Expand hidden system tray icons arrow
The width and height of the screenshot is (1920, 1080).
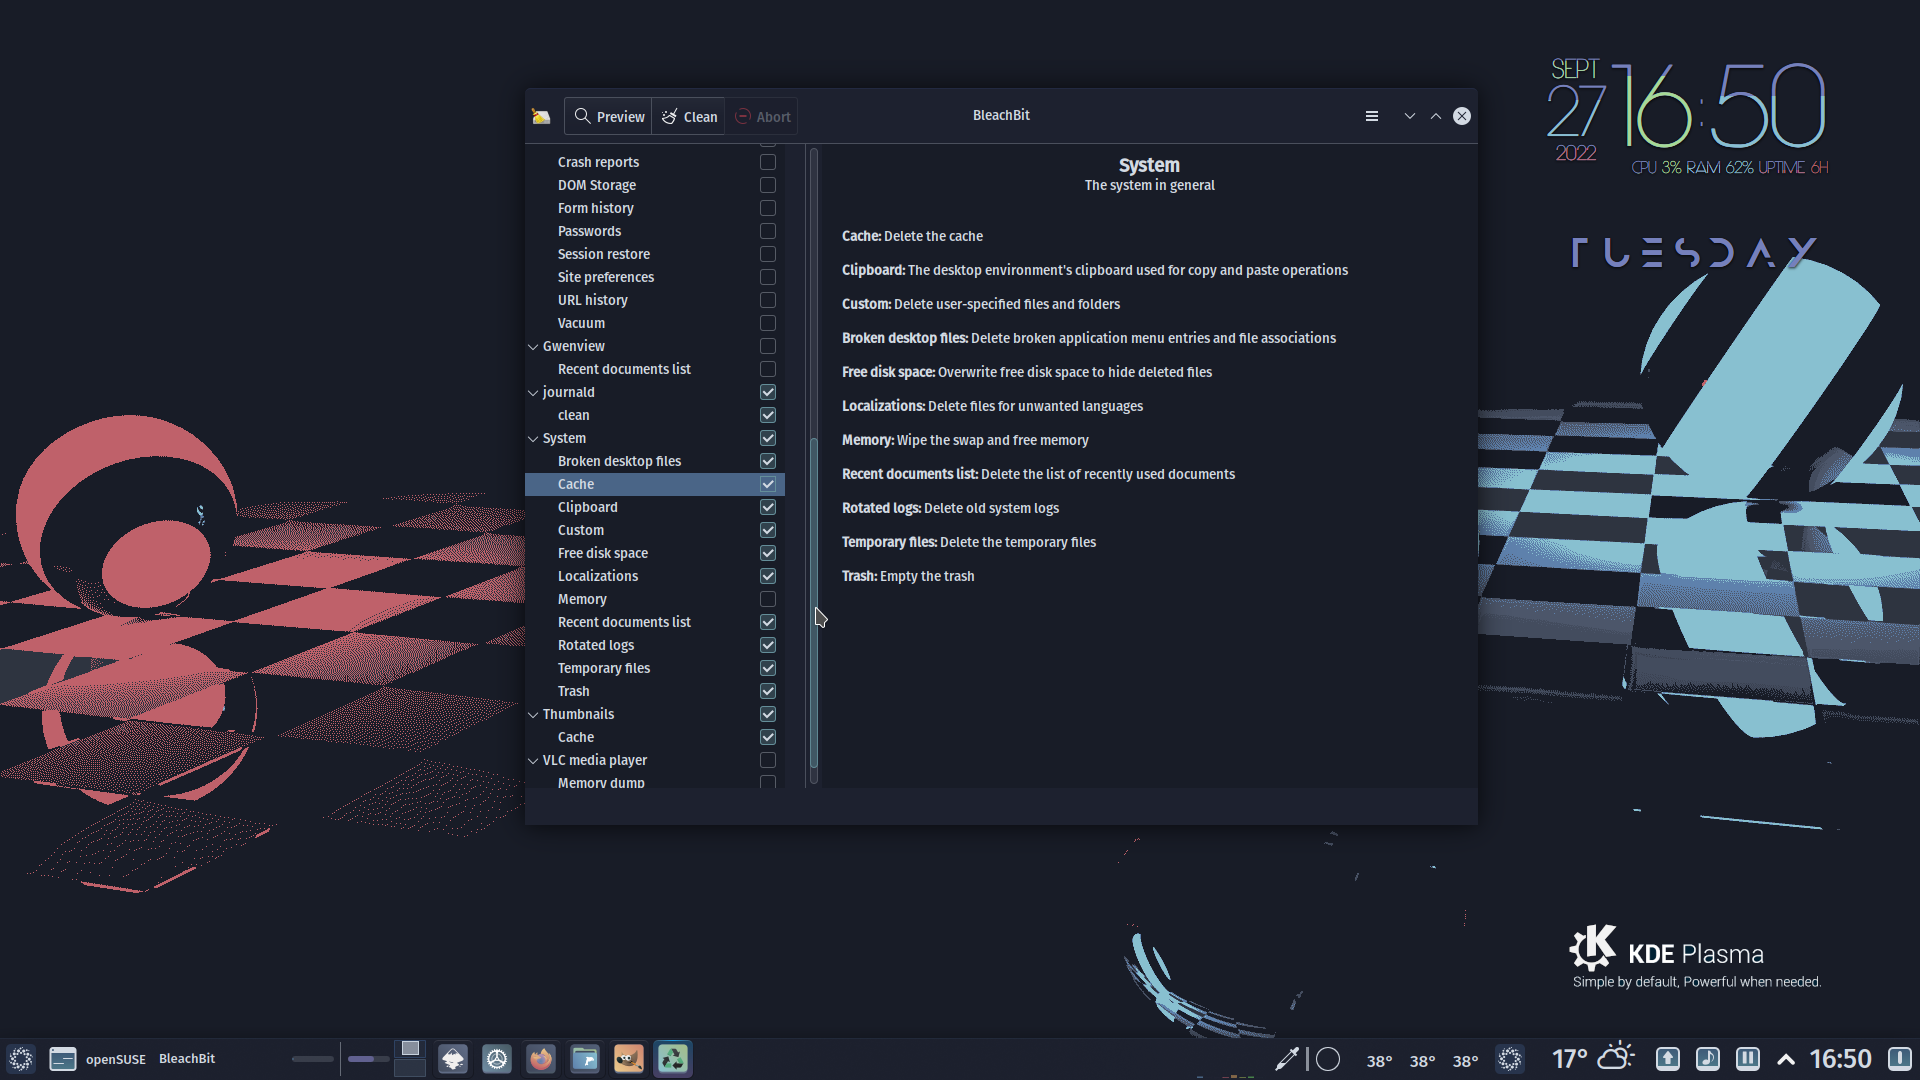(1786, 1060)
